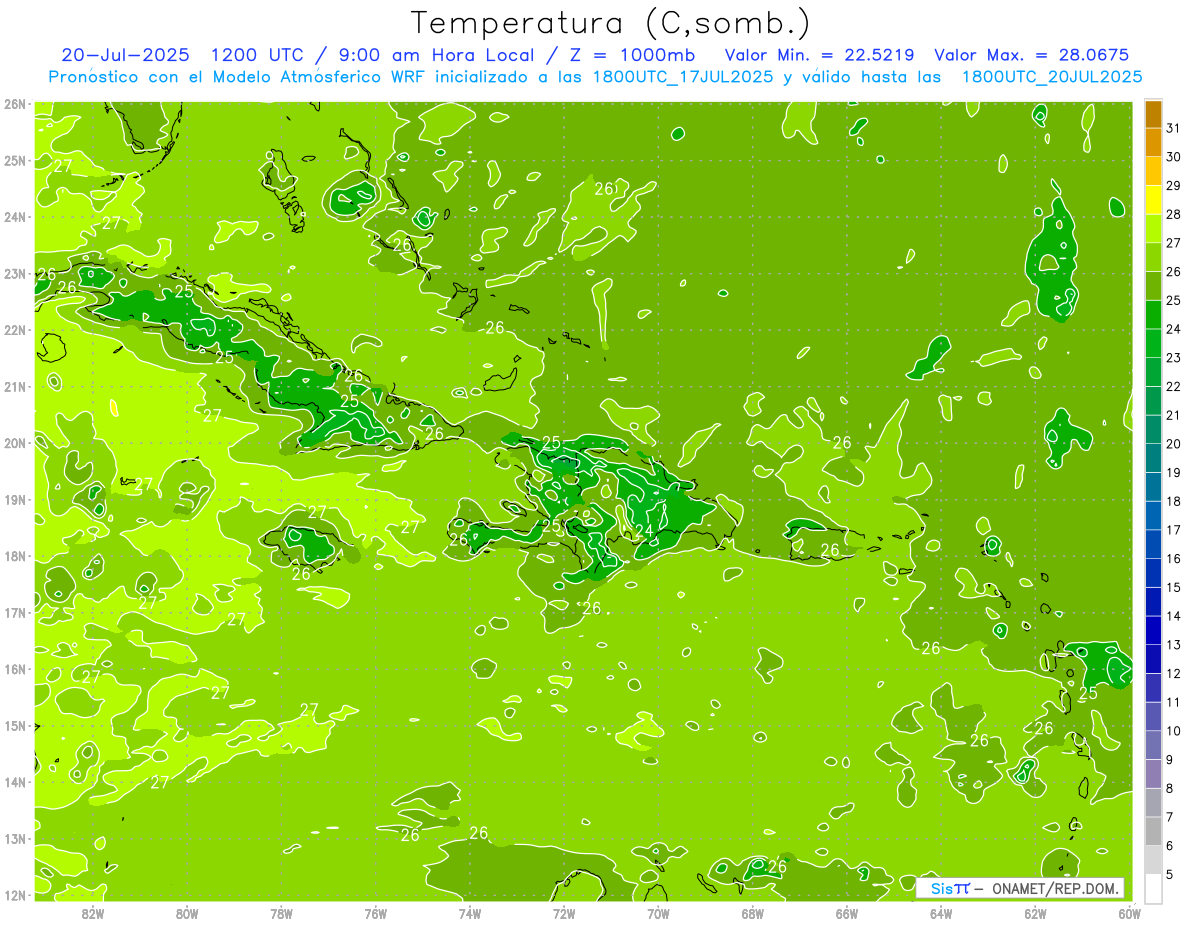Click the 14N latitude axis label
Viewport: 1200px width, 927px height.
(15, 782)
